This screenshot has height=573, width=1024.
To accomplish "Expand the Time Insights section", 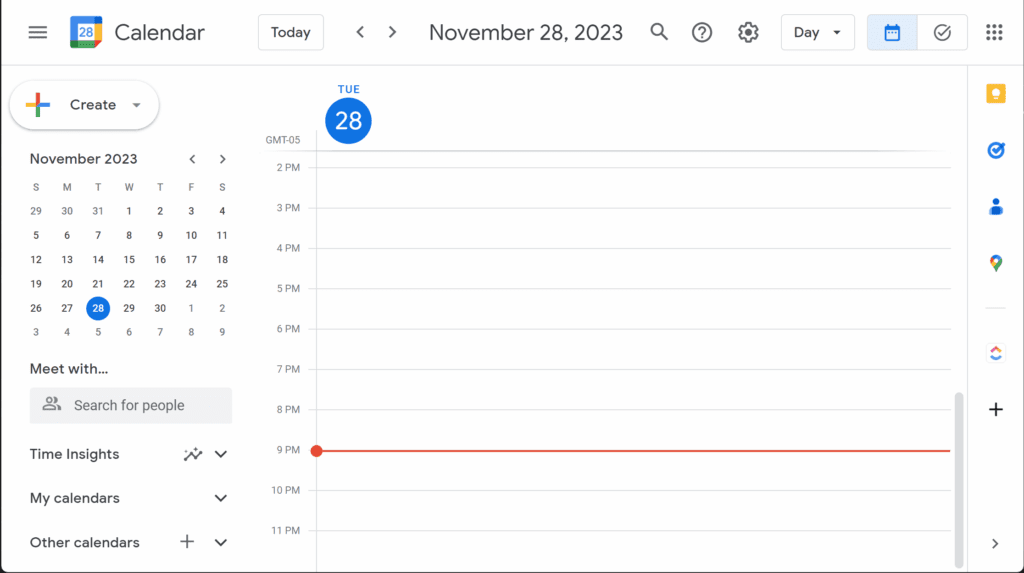I will [221, 454].
